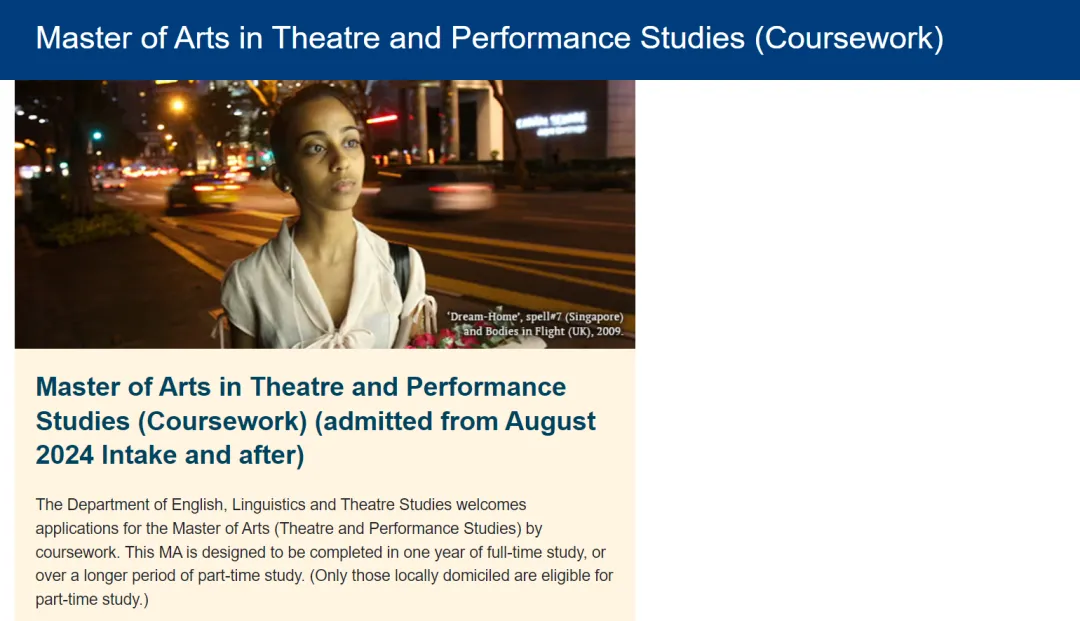
Task: Open the hero photo of the woman
Action: point(325,214)
